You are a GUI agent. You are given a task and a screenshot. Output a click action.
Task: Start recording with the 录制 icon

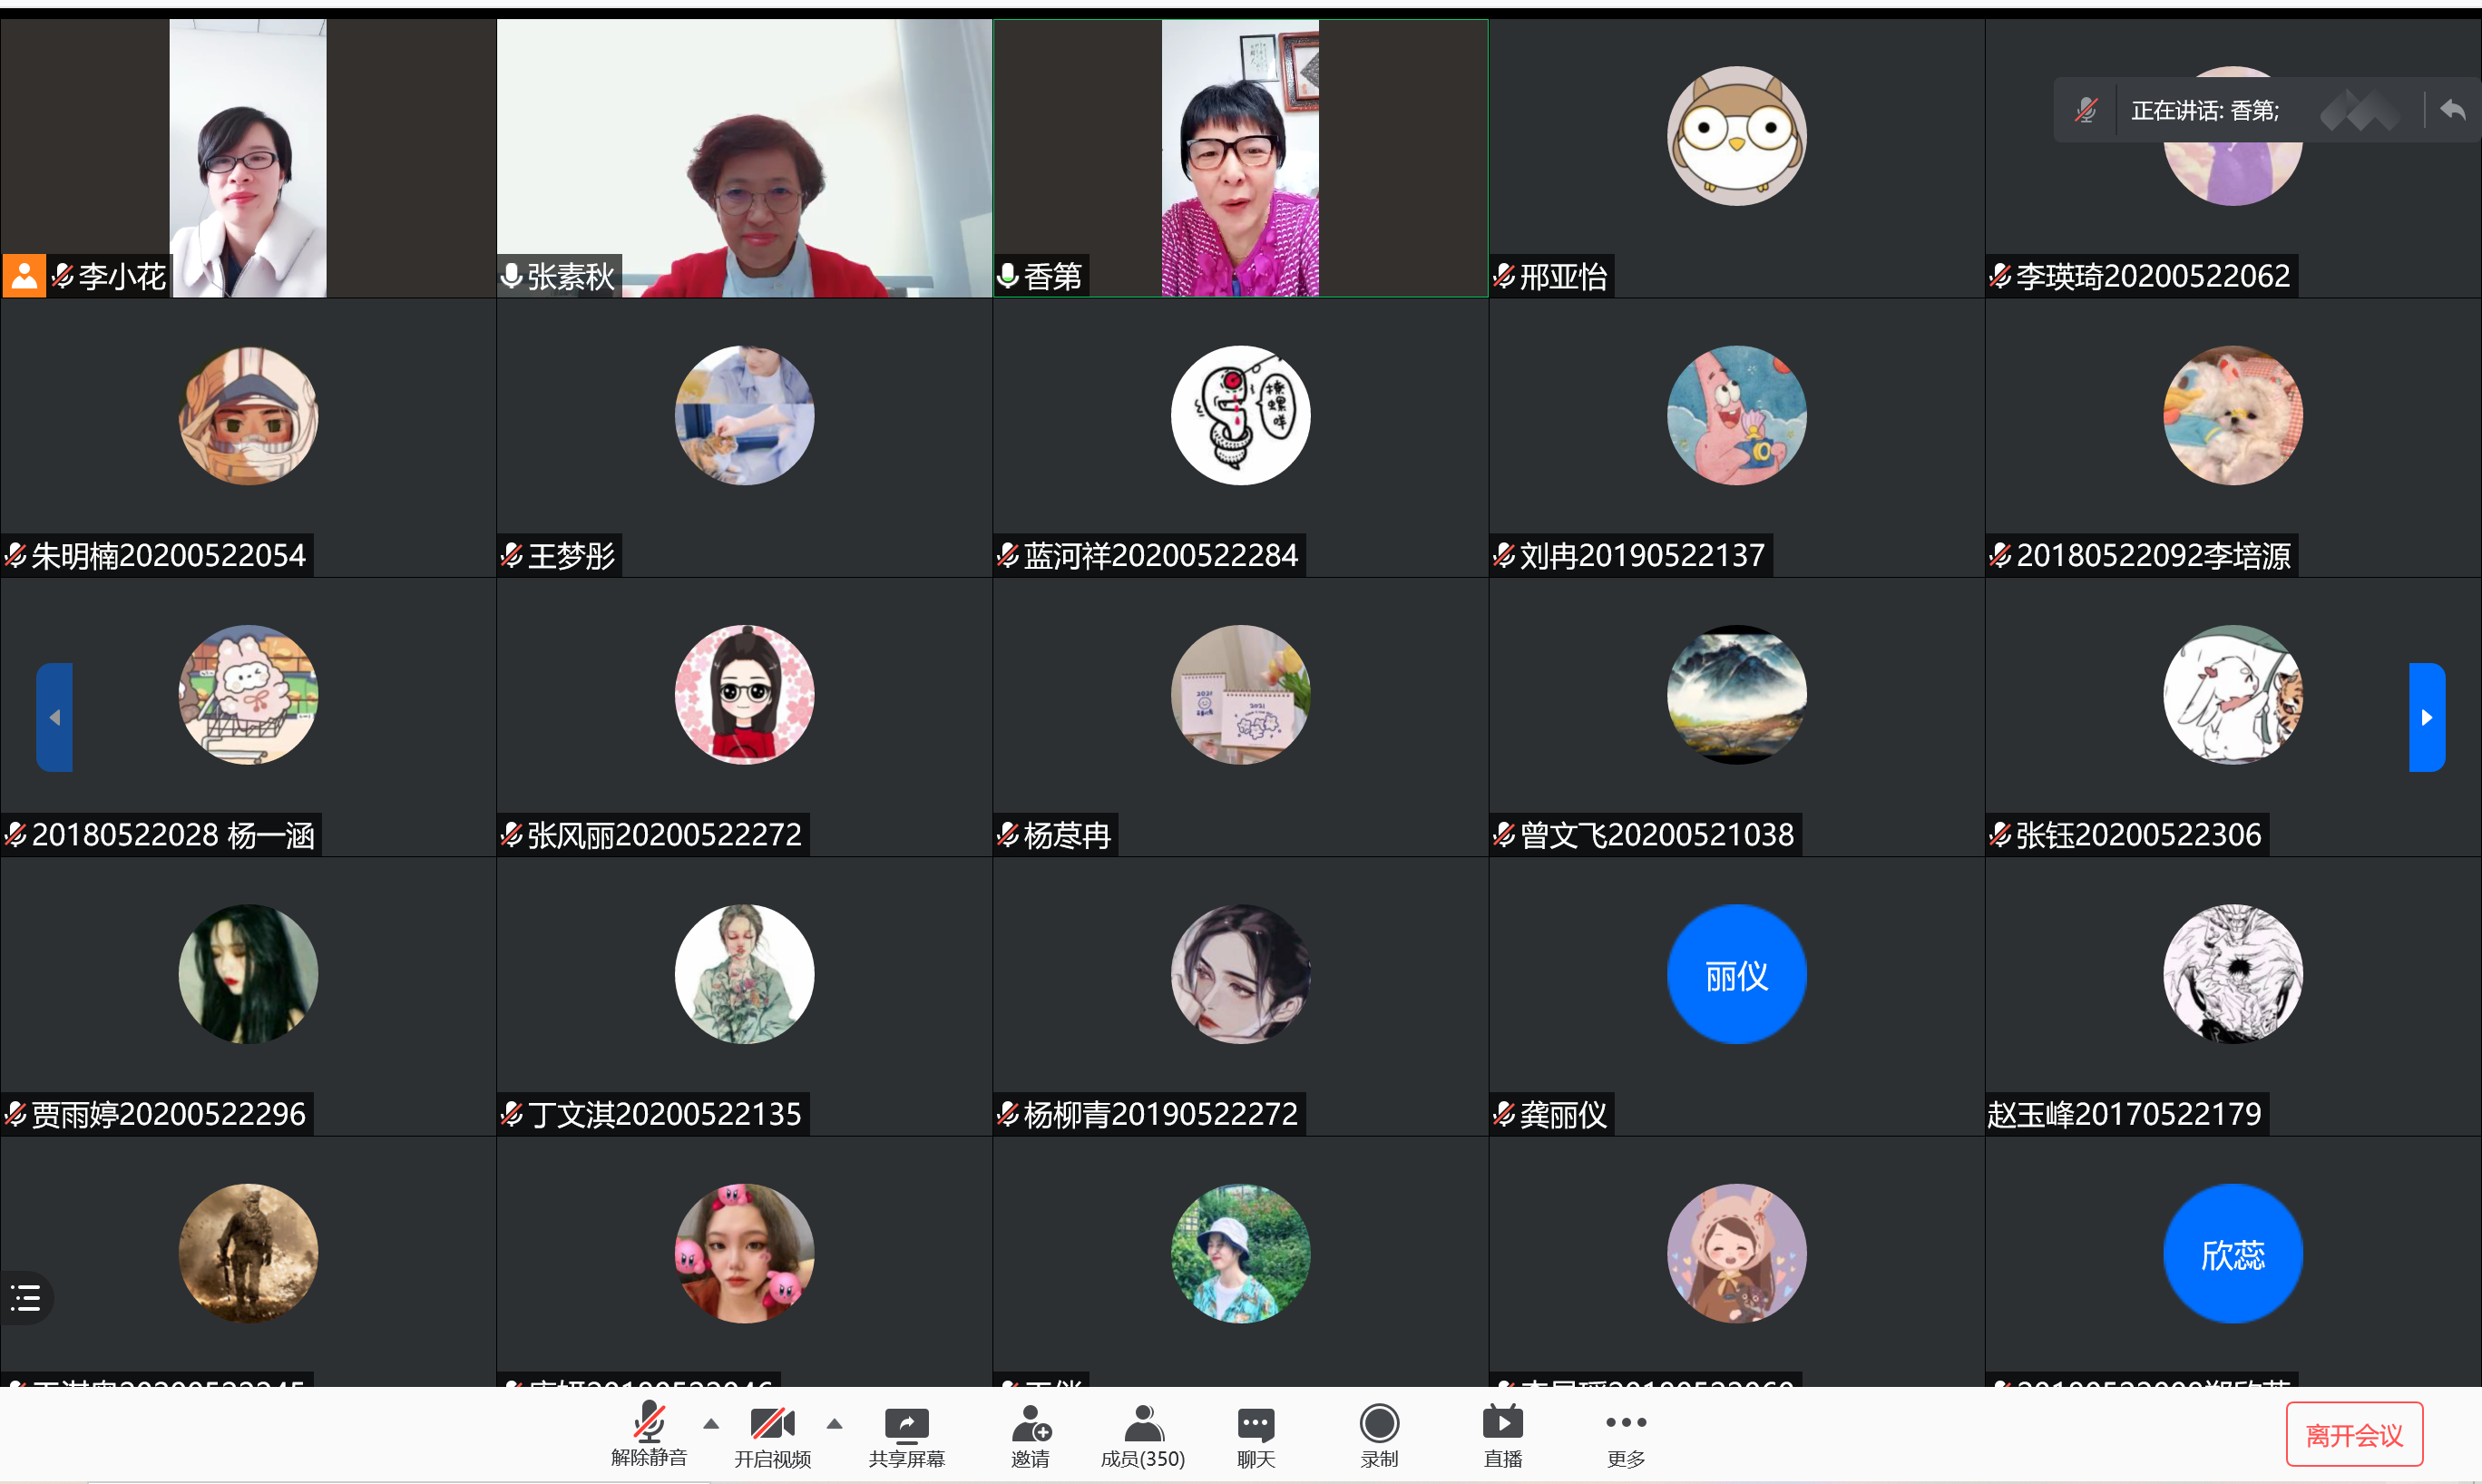pyautogui.click(x=1379, y=1424)
